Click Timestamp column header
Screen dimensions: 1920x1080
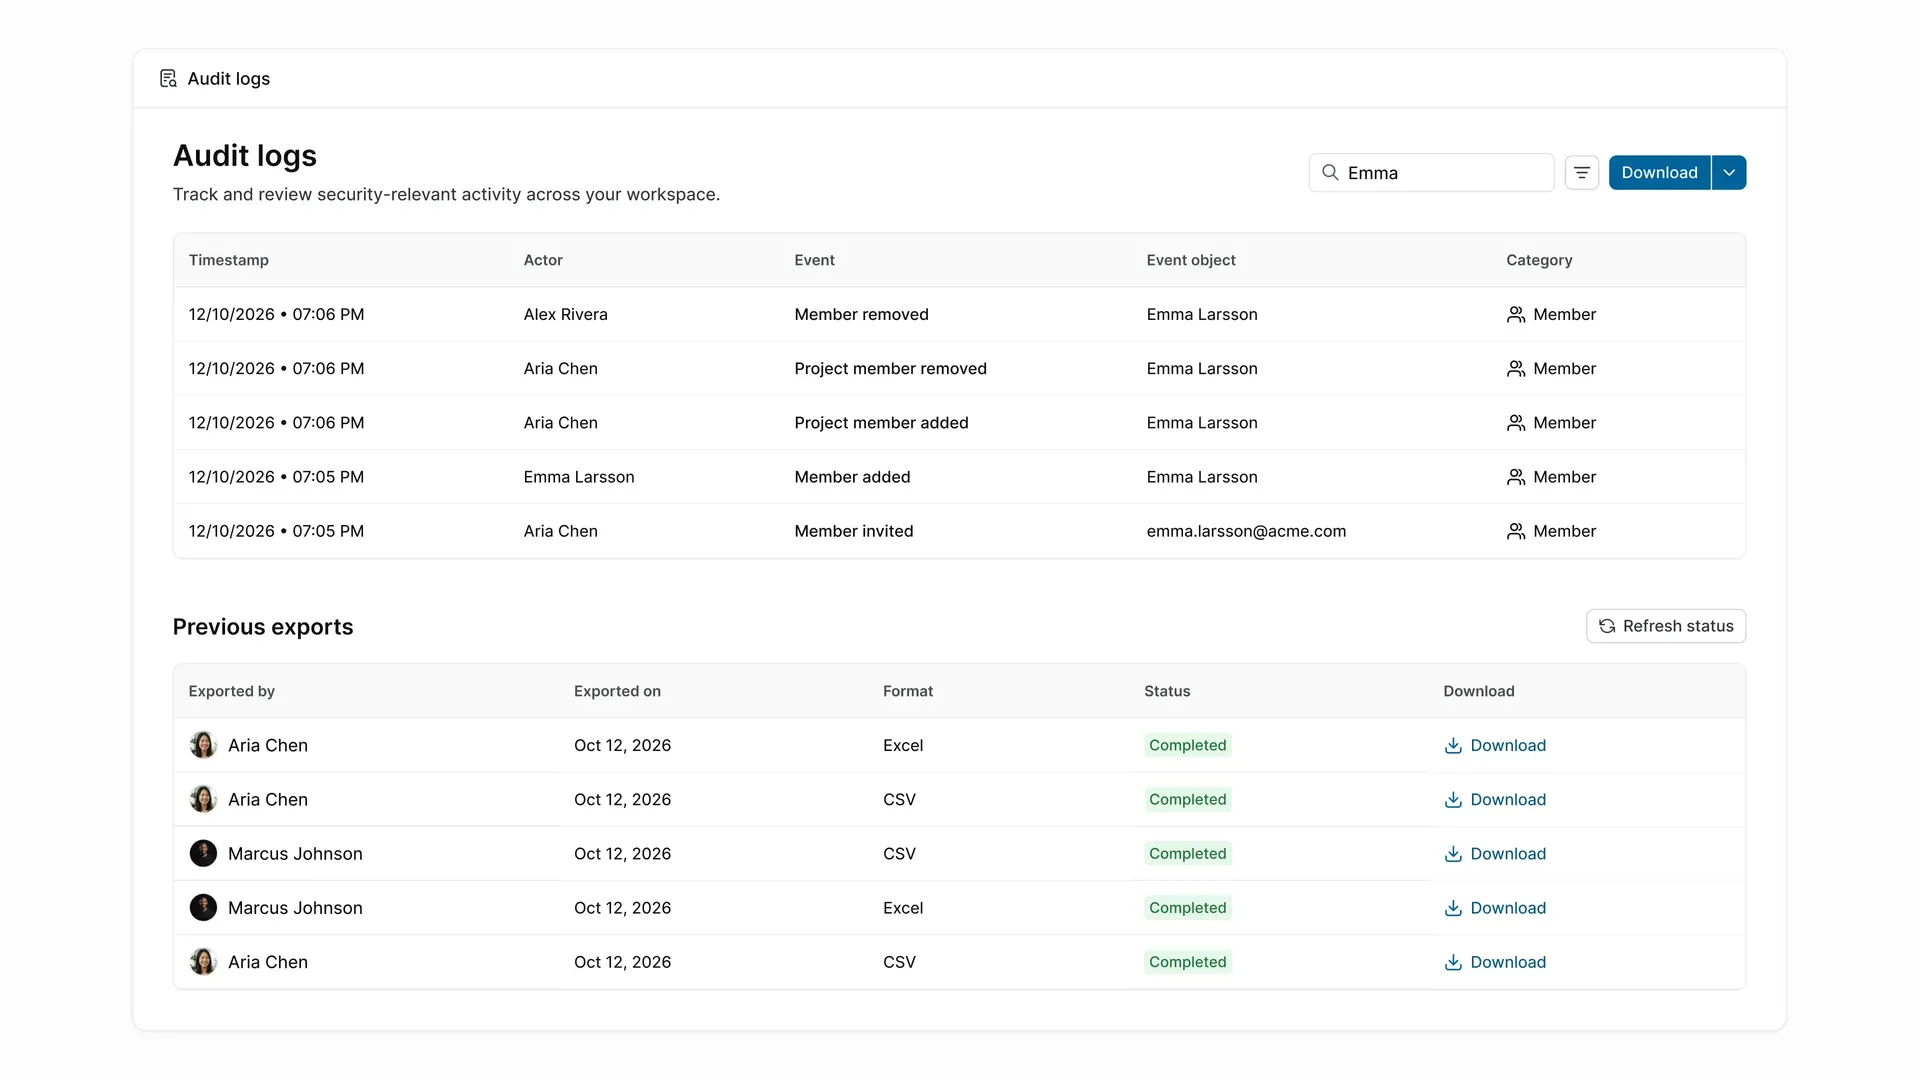[228, 260]
